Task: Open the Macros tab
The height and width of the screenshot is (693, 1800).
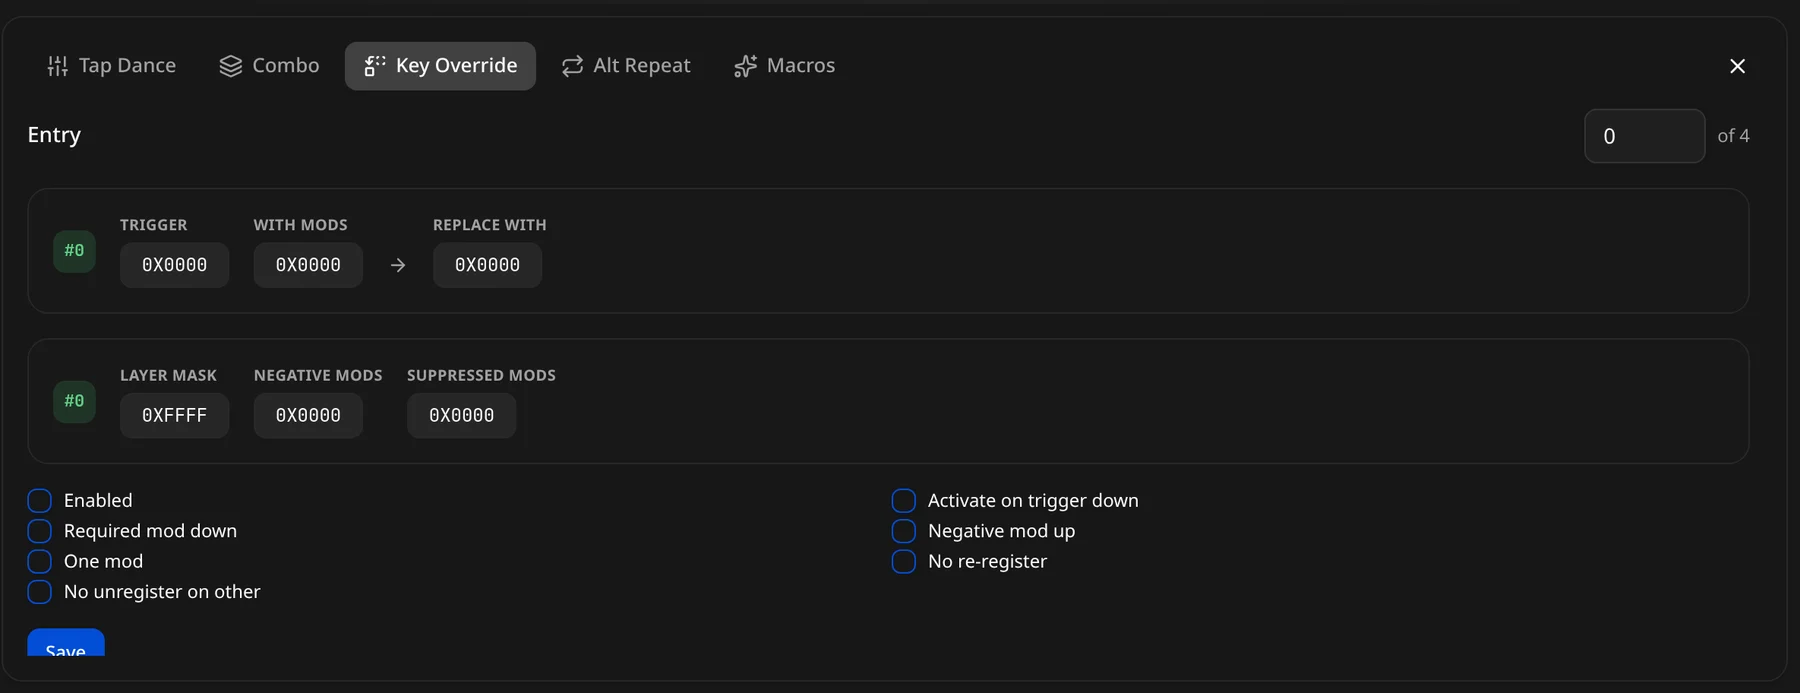Action: [784, 66]
